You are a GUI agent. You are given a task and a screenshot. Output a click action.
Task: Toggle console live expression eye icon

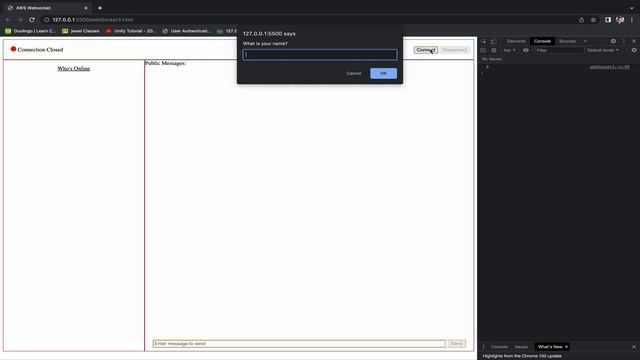point(526,50)
